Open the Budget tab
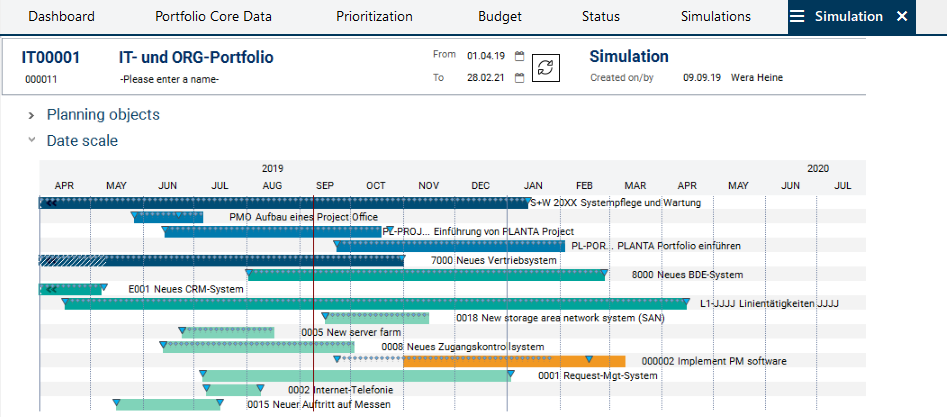The image size is (947, 417). (499, 17)
